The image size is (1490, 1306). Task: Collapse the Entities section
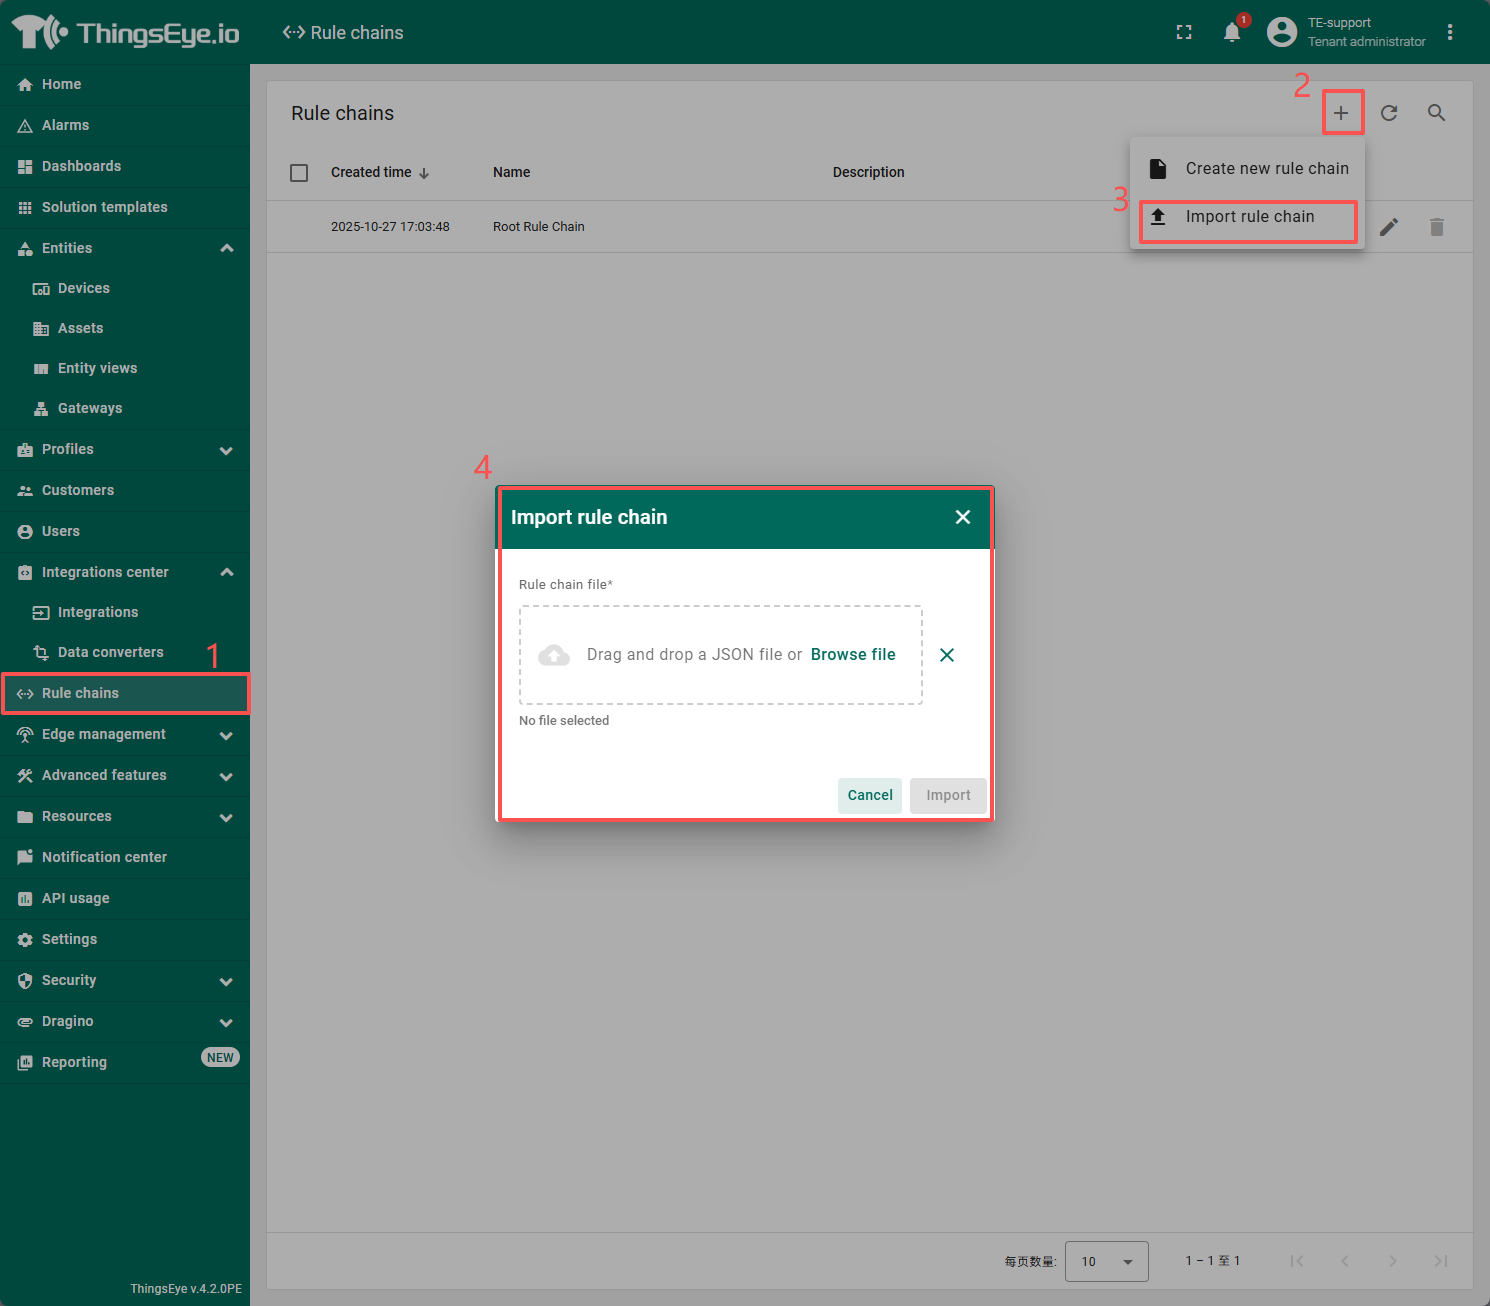tap(227, 248)
